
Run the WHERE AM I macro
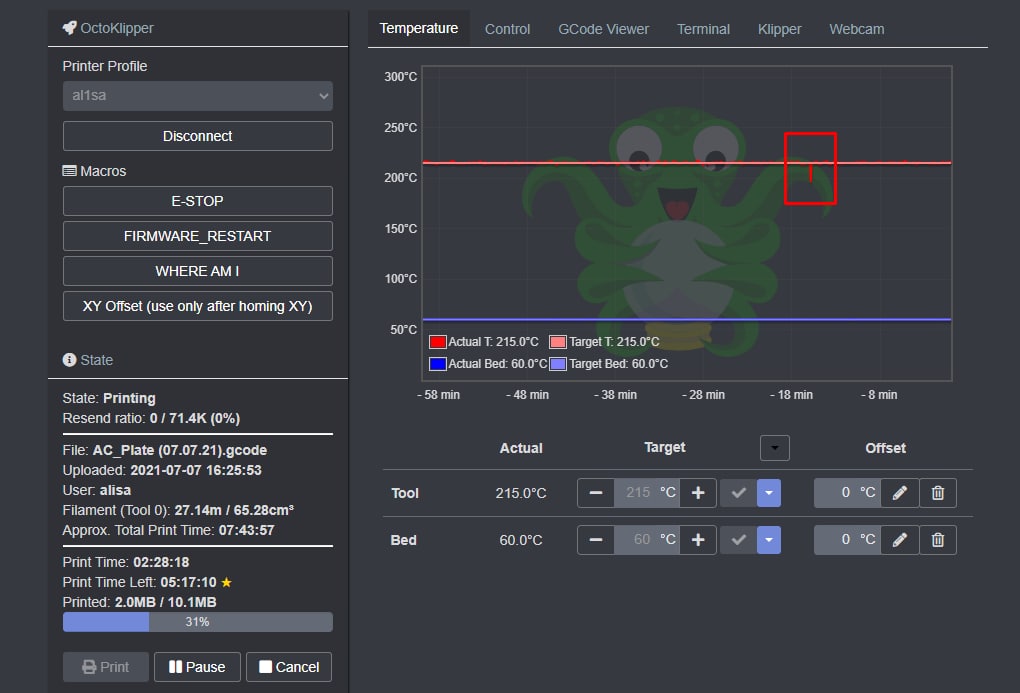click(198, 271)
